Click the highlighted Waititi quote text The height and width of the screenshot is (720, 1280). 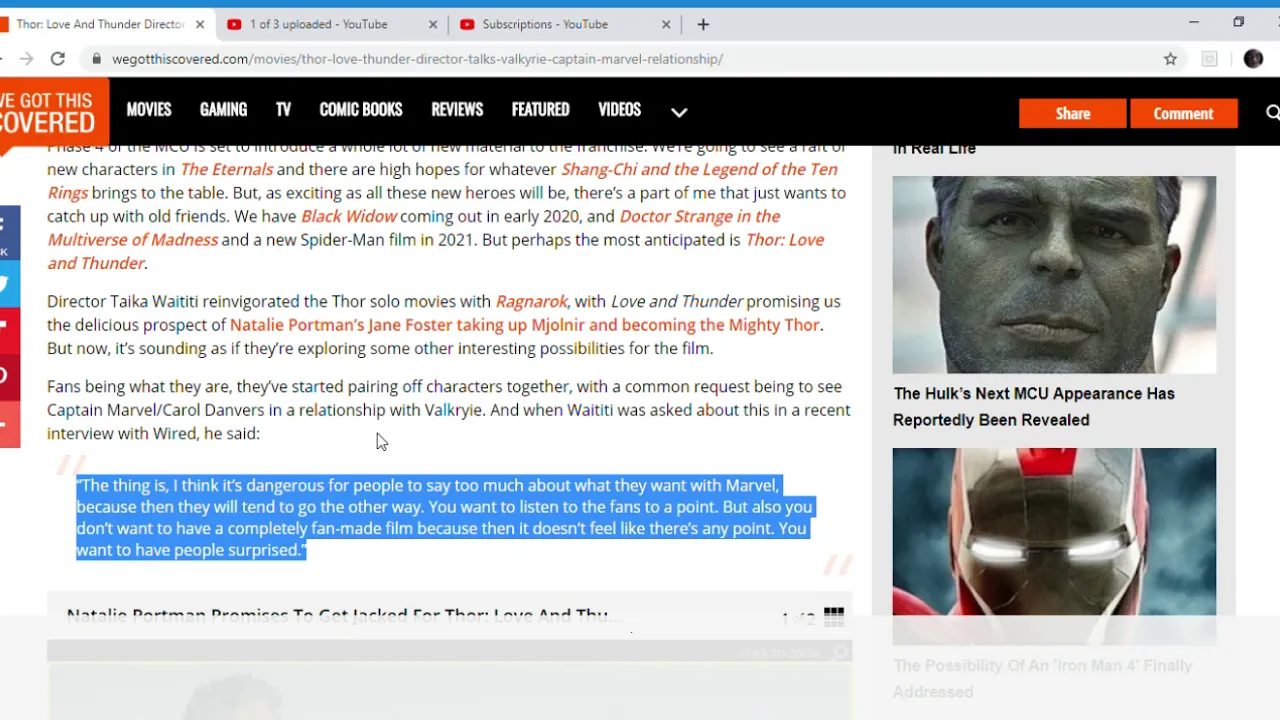pyautogui.click(x=444, y=517)
